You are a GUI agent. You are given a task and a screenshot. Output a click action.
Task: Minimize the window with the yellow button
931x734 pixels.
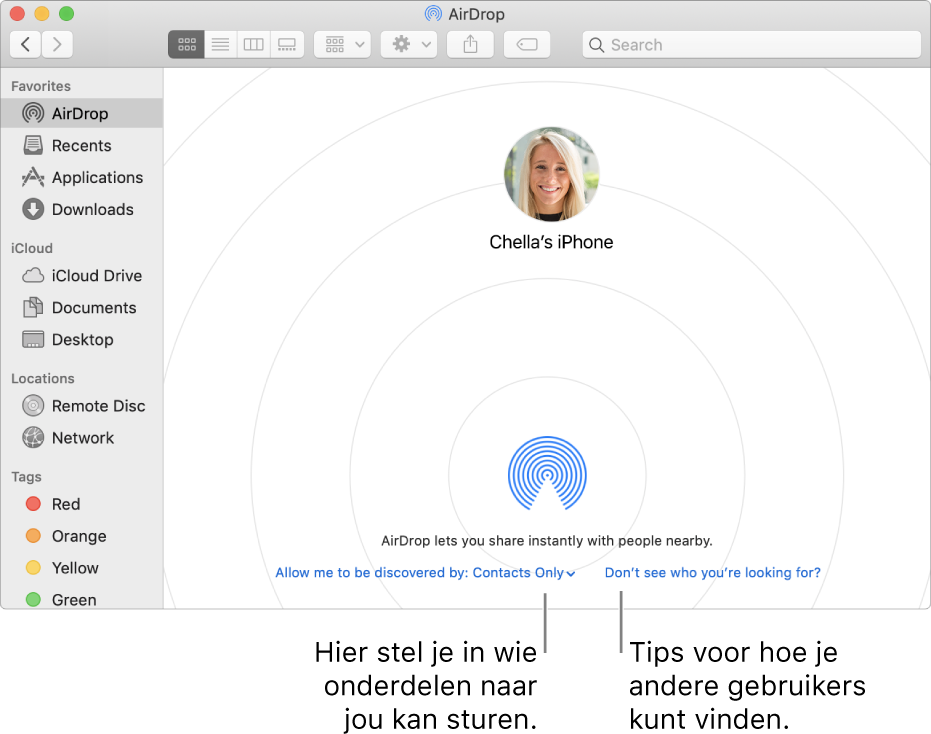pos(42,13)
